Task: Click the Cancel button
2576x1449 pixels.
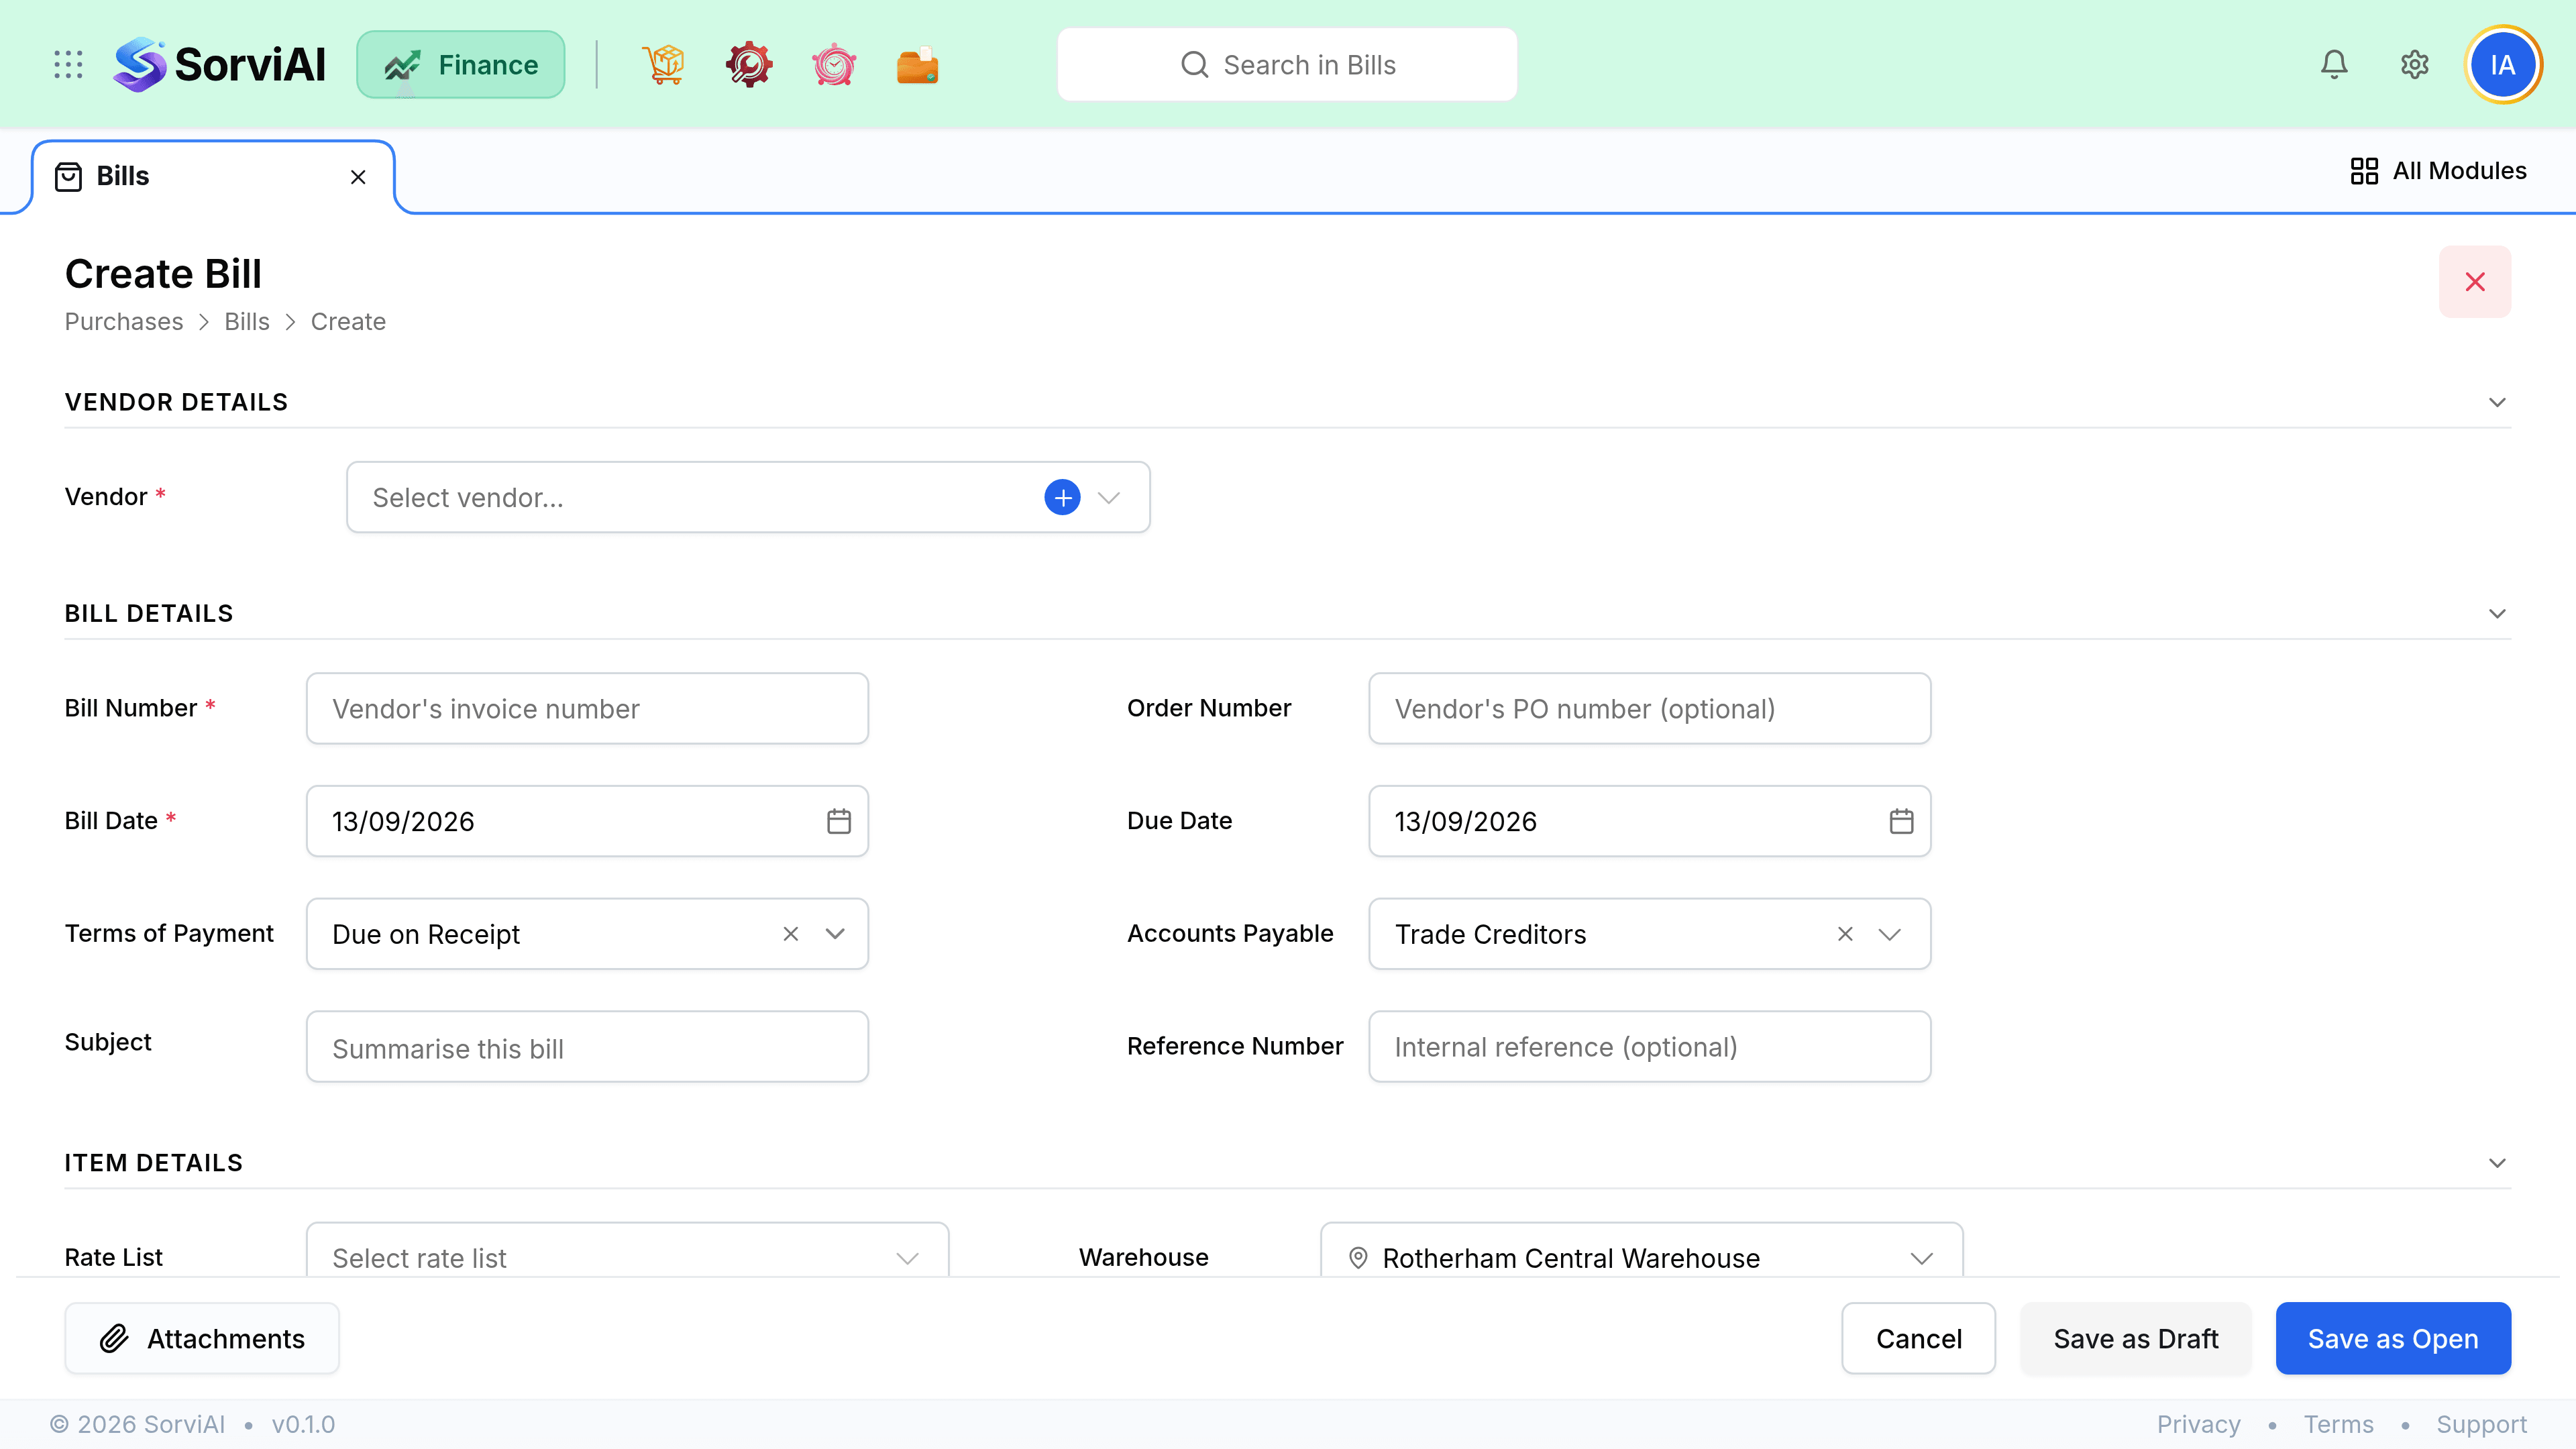Action: tap(1918, 1338)
